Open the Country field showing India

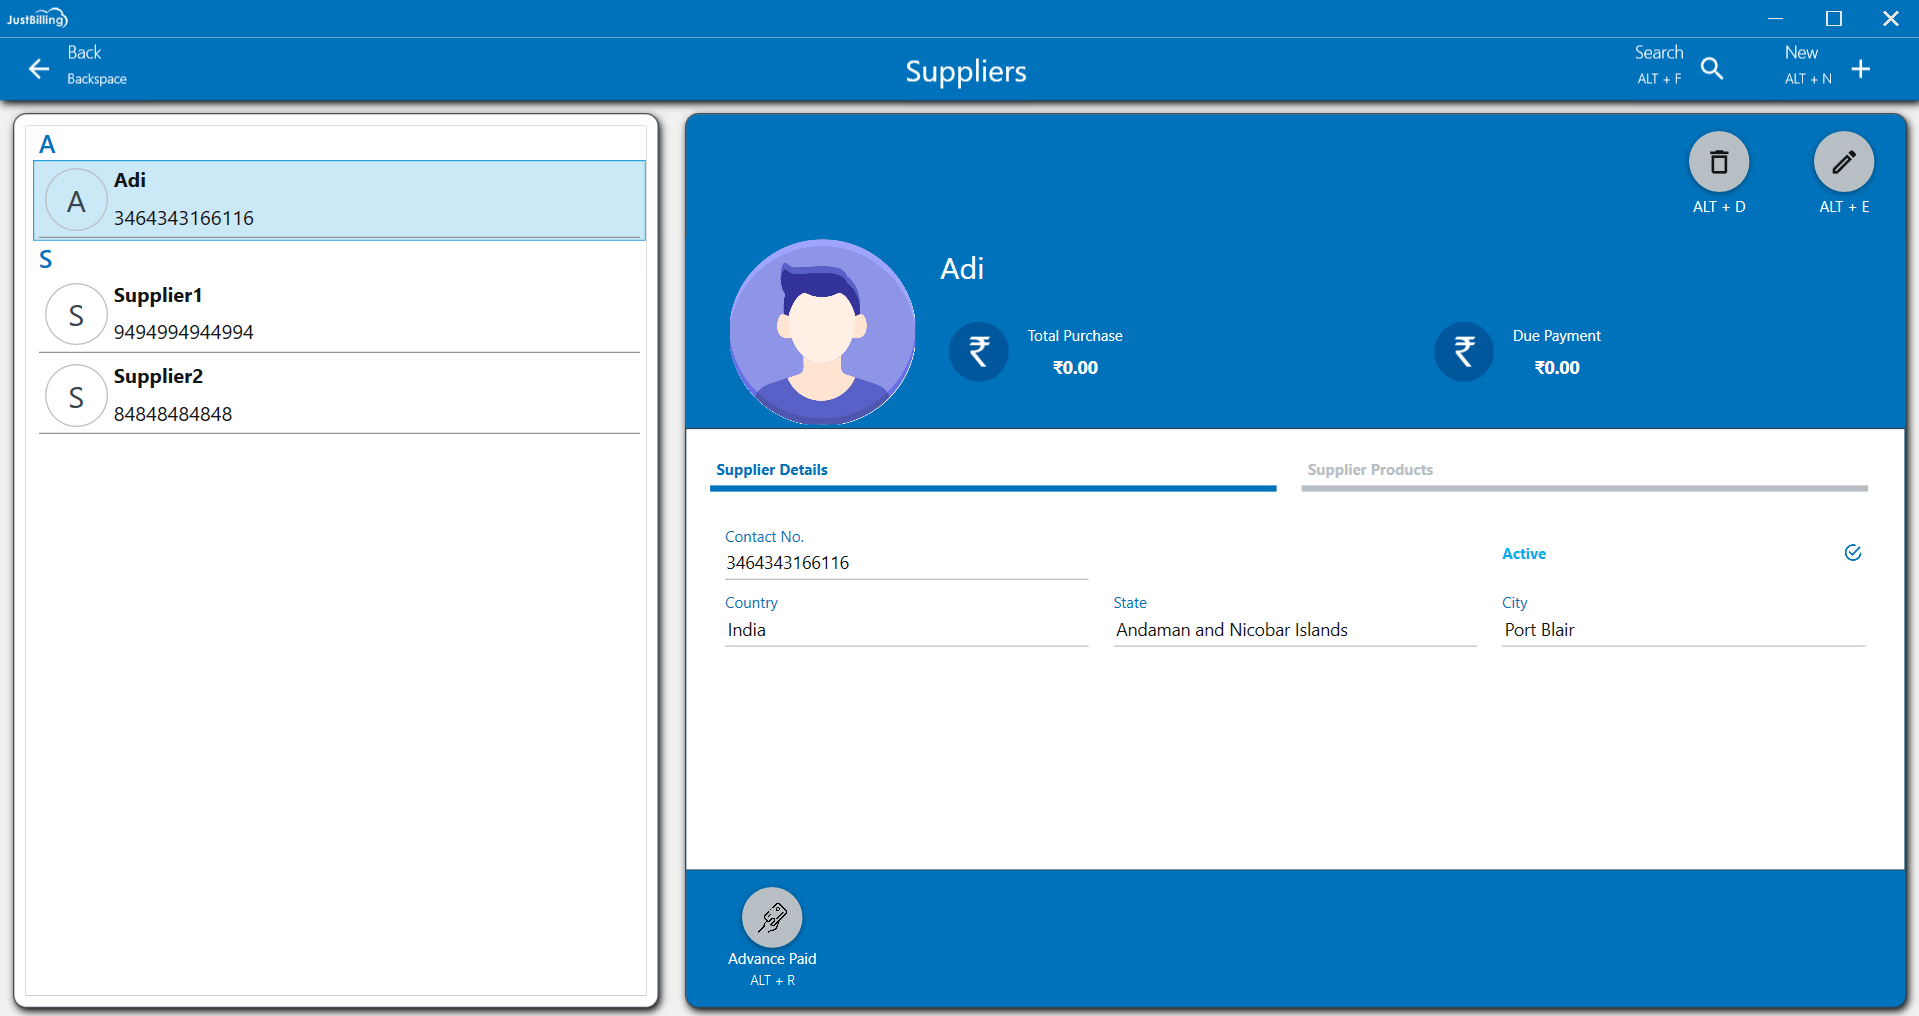point(905,630)
